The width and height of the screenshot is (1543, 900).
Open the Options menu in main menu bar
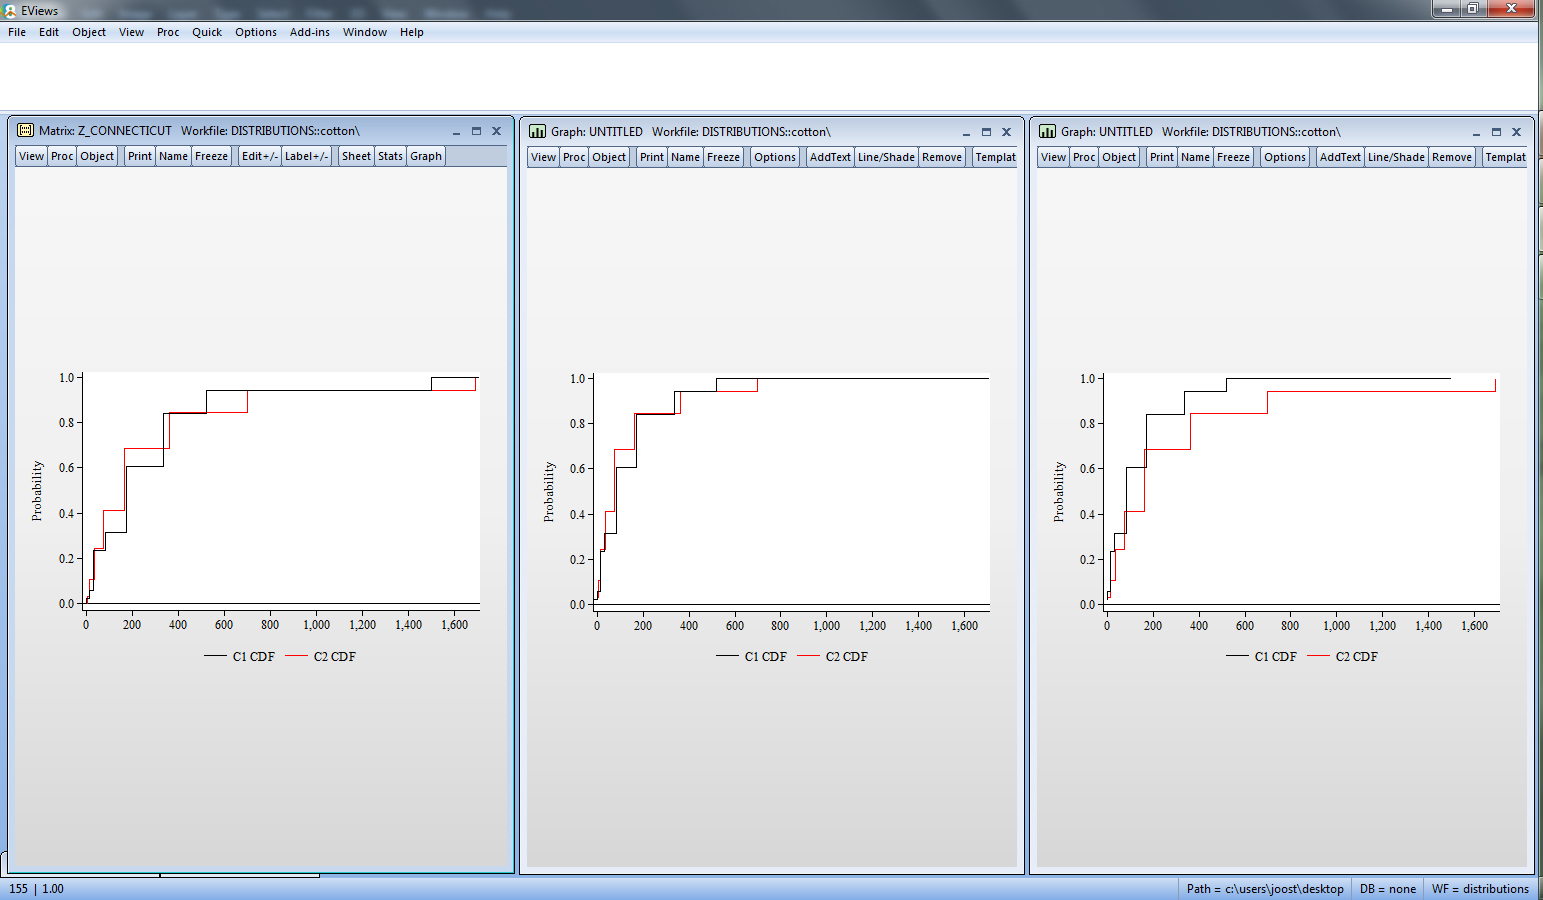[256, 32]
